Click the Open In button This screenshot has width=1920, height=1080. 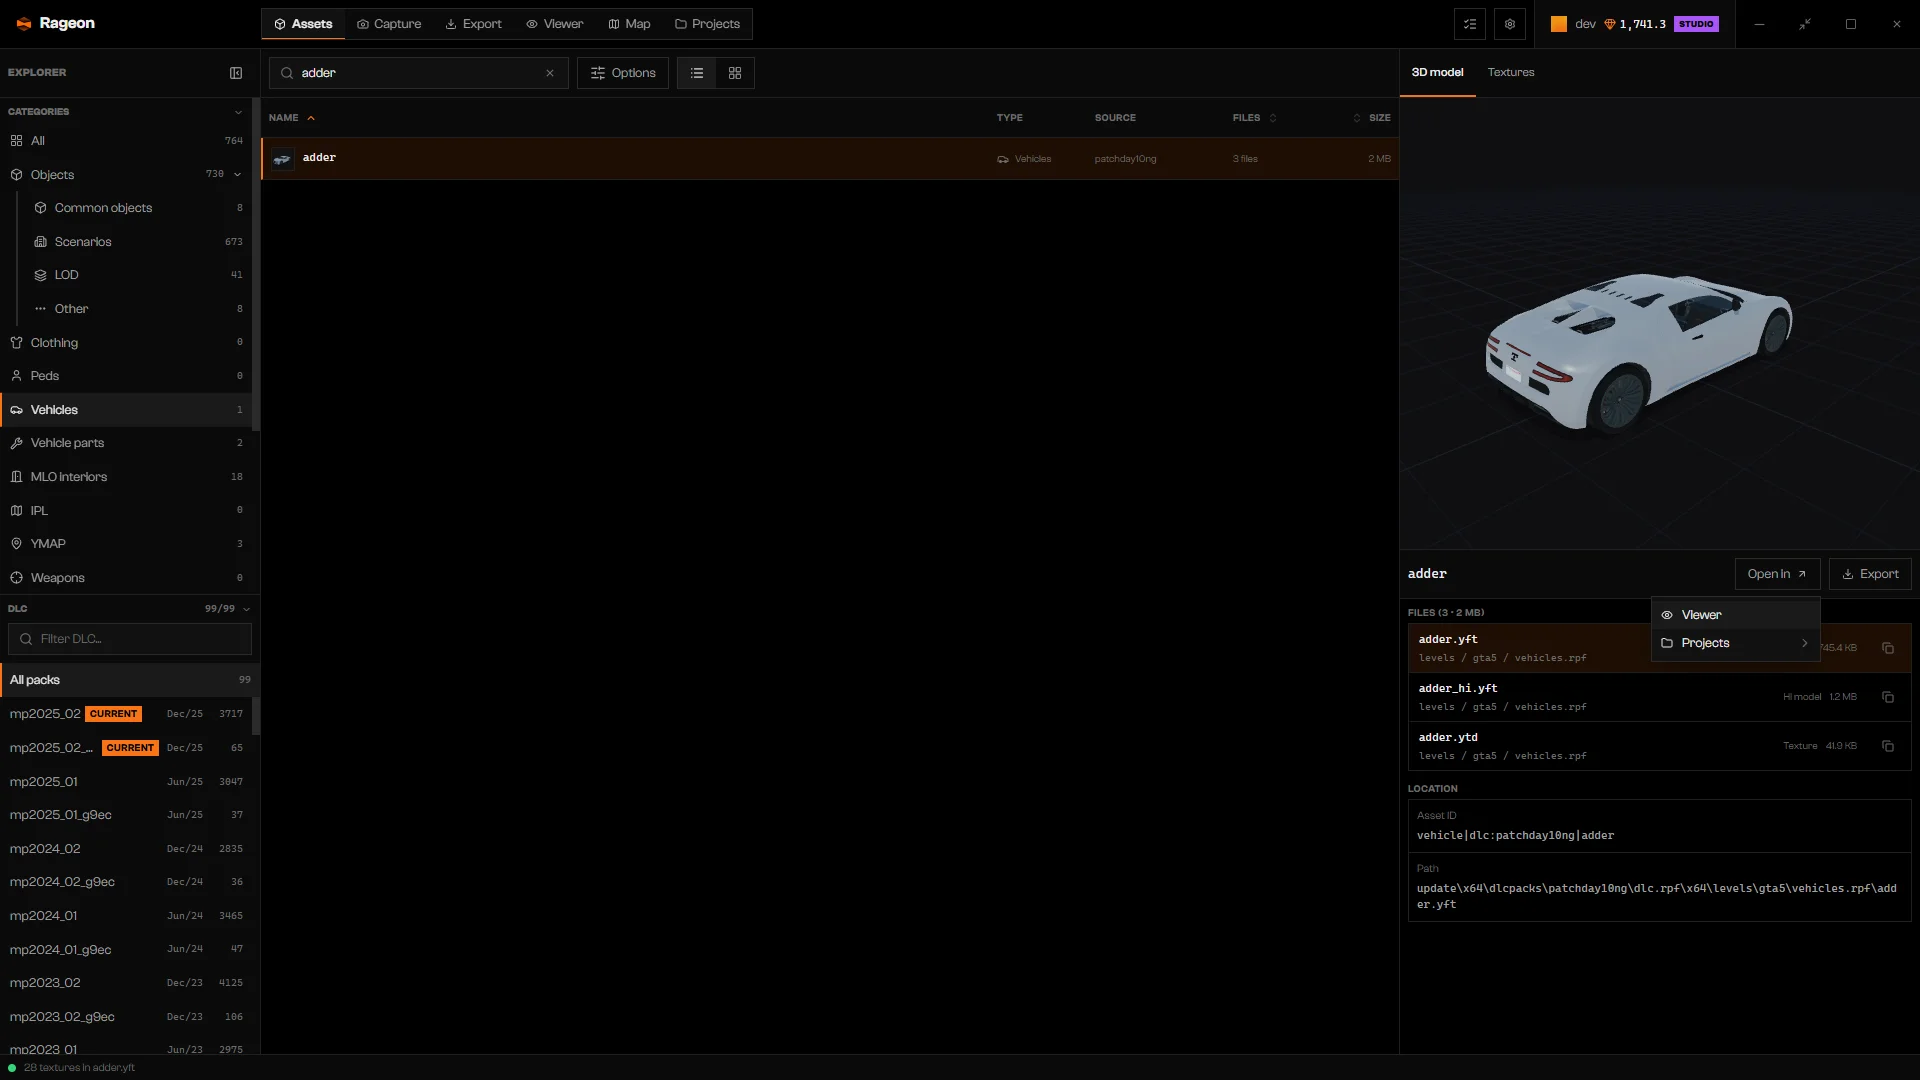coord(1777,574)
